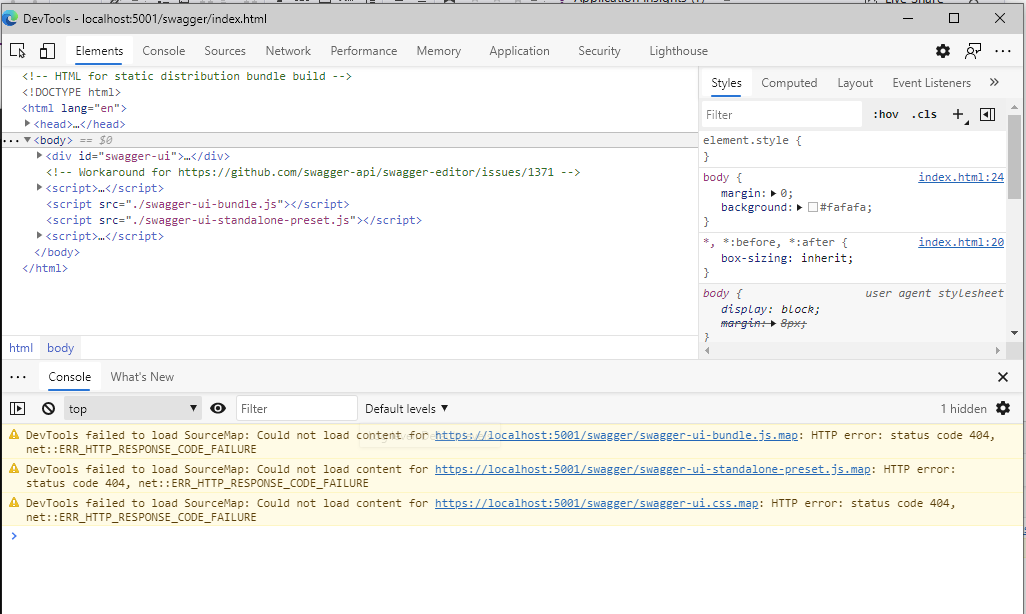Show more Styles pane tabs chevron
This screenshot has height=614, width=1026.
[x=995, y=82]
